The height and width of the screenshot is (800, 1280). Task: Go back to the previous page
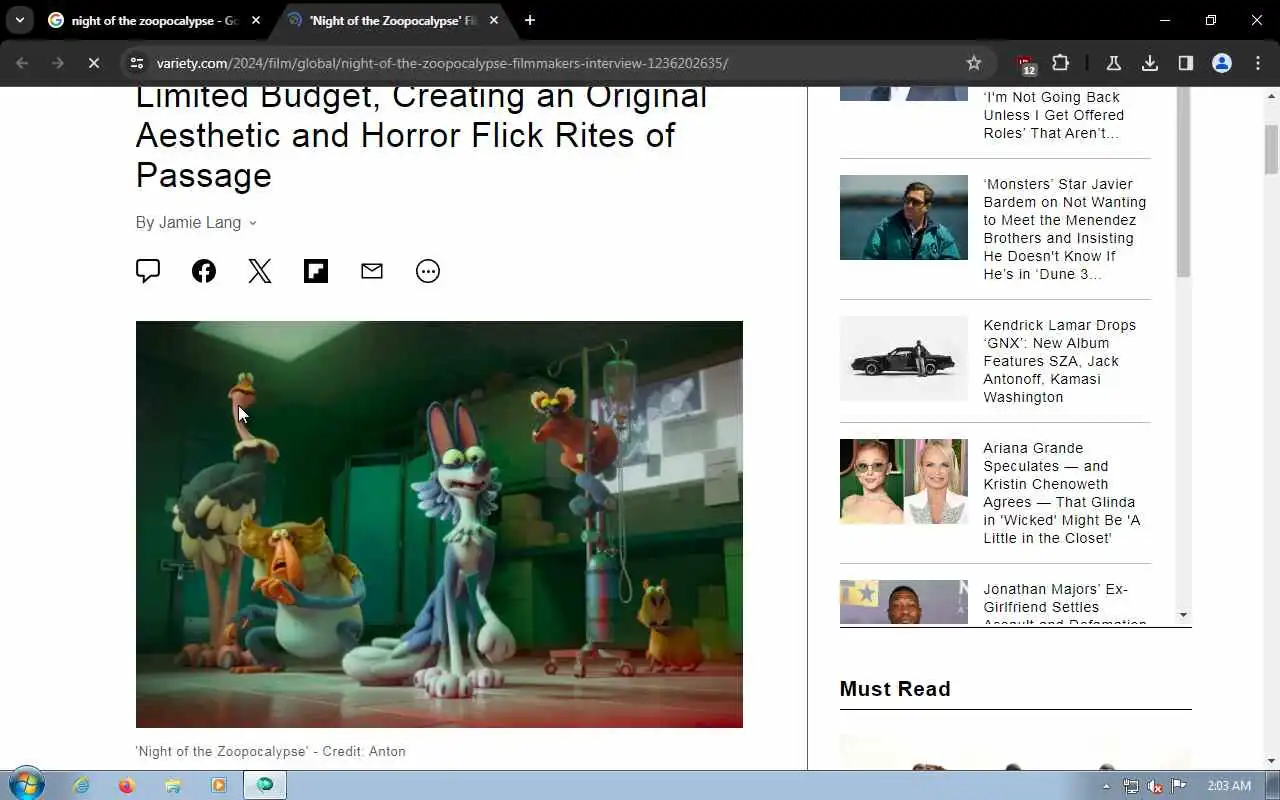(x=22, y=63)
